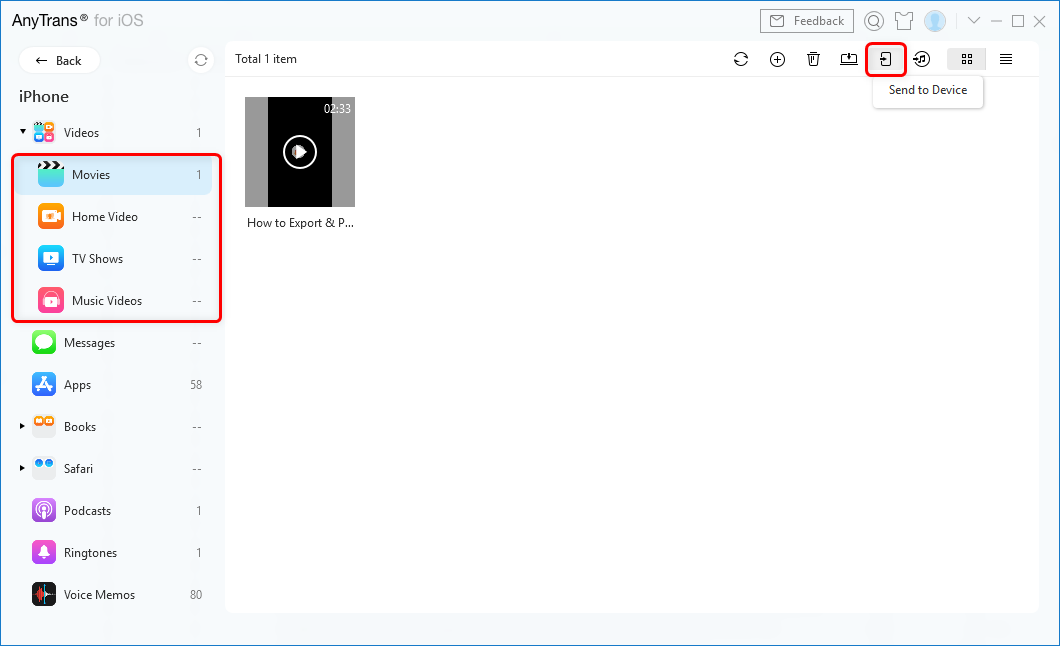Open the Voice Memos category
The height and width of the screenshot is (646, 1060).
coord(99,595)
